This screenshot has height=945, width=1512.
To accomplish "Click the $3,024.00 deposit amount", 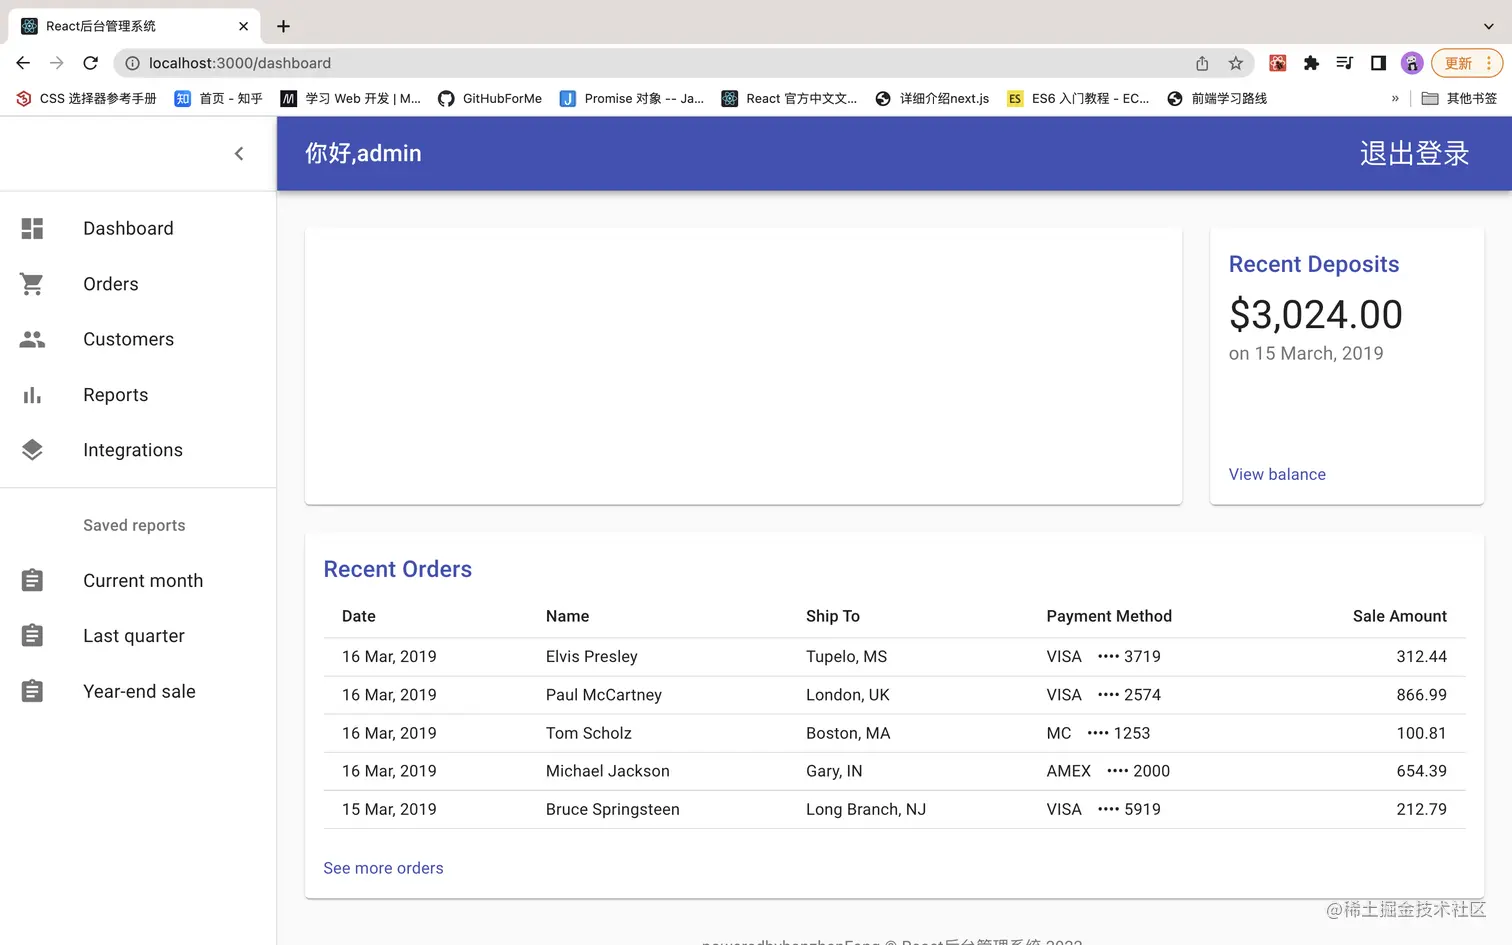I will click(x=1316, y=315).
